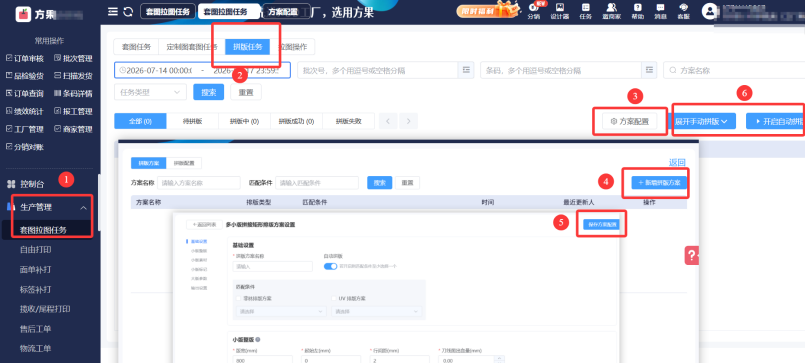This screenshot has width=805, height=363.
Task: Open 设计器 icon in top bar
Action: (x=560, y=11)
